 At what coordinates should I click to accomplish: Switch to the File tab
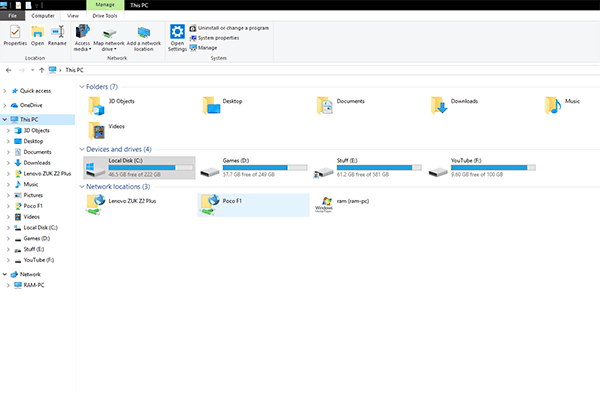click(13, 16)
